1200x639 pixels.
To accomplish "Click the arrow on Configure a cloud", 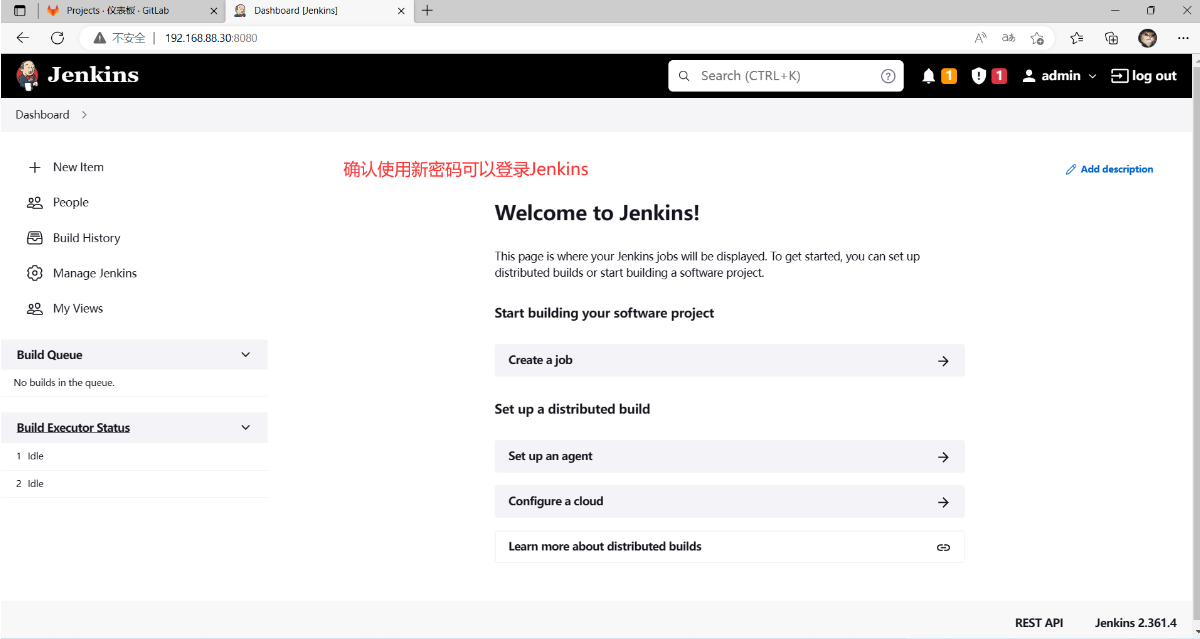I will click(943, 502).
